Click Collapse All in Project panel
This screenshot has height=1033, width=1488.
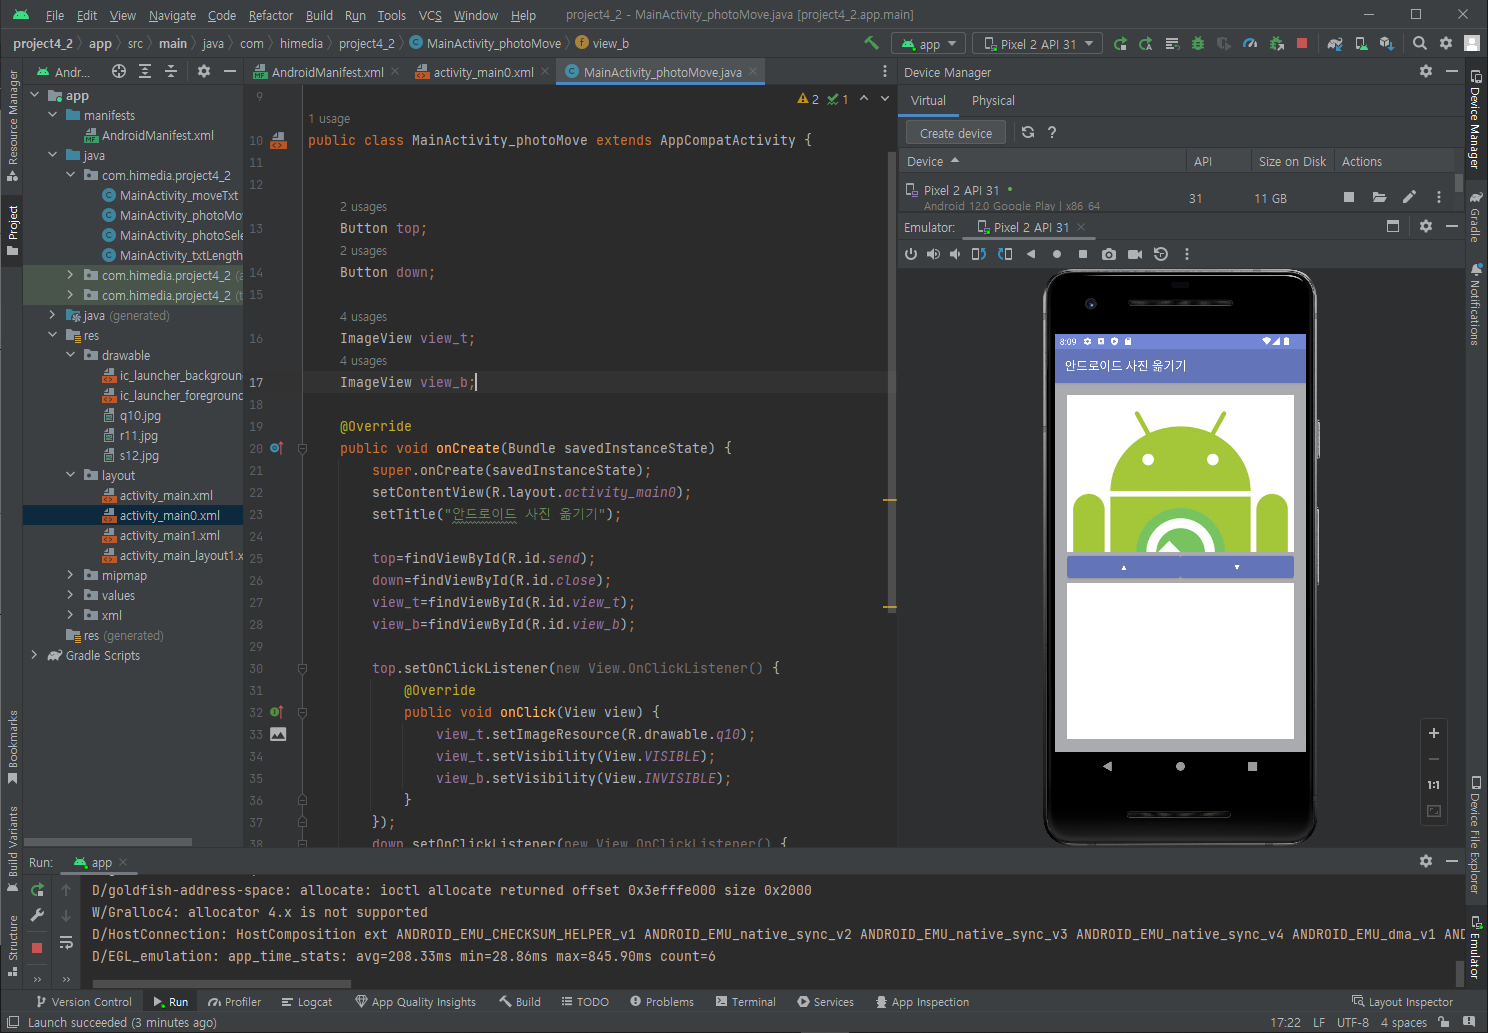point(171,71)
